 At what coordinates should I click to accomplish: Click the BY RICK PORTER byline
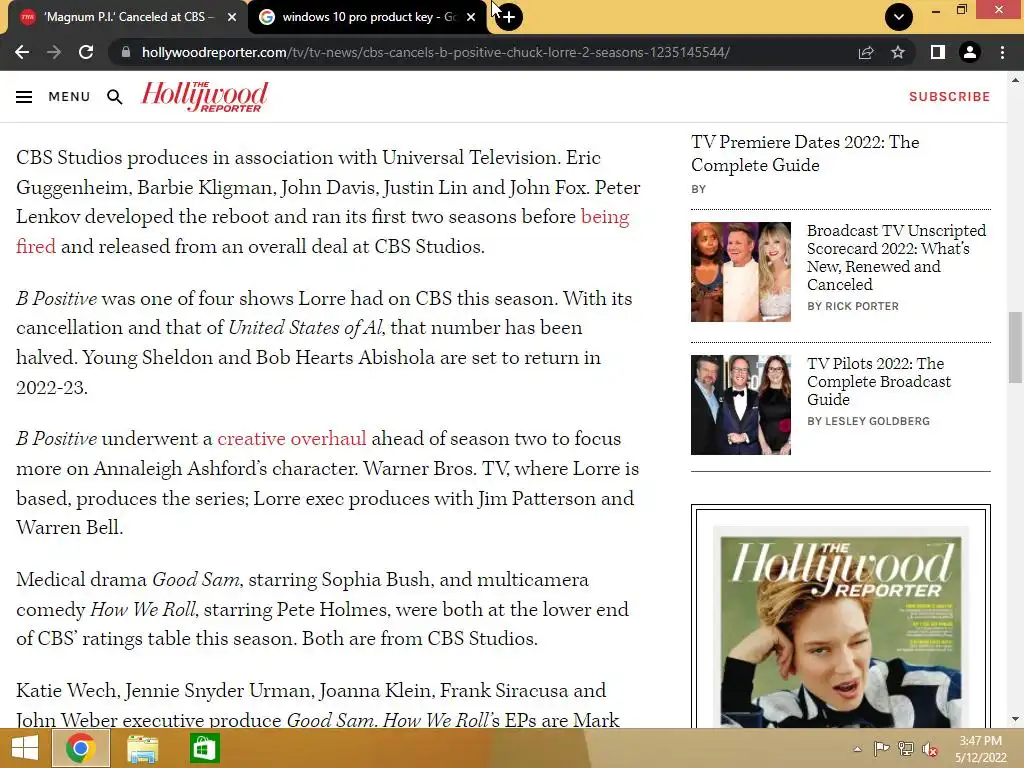coord(853,306)
